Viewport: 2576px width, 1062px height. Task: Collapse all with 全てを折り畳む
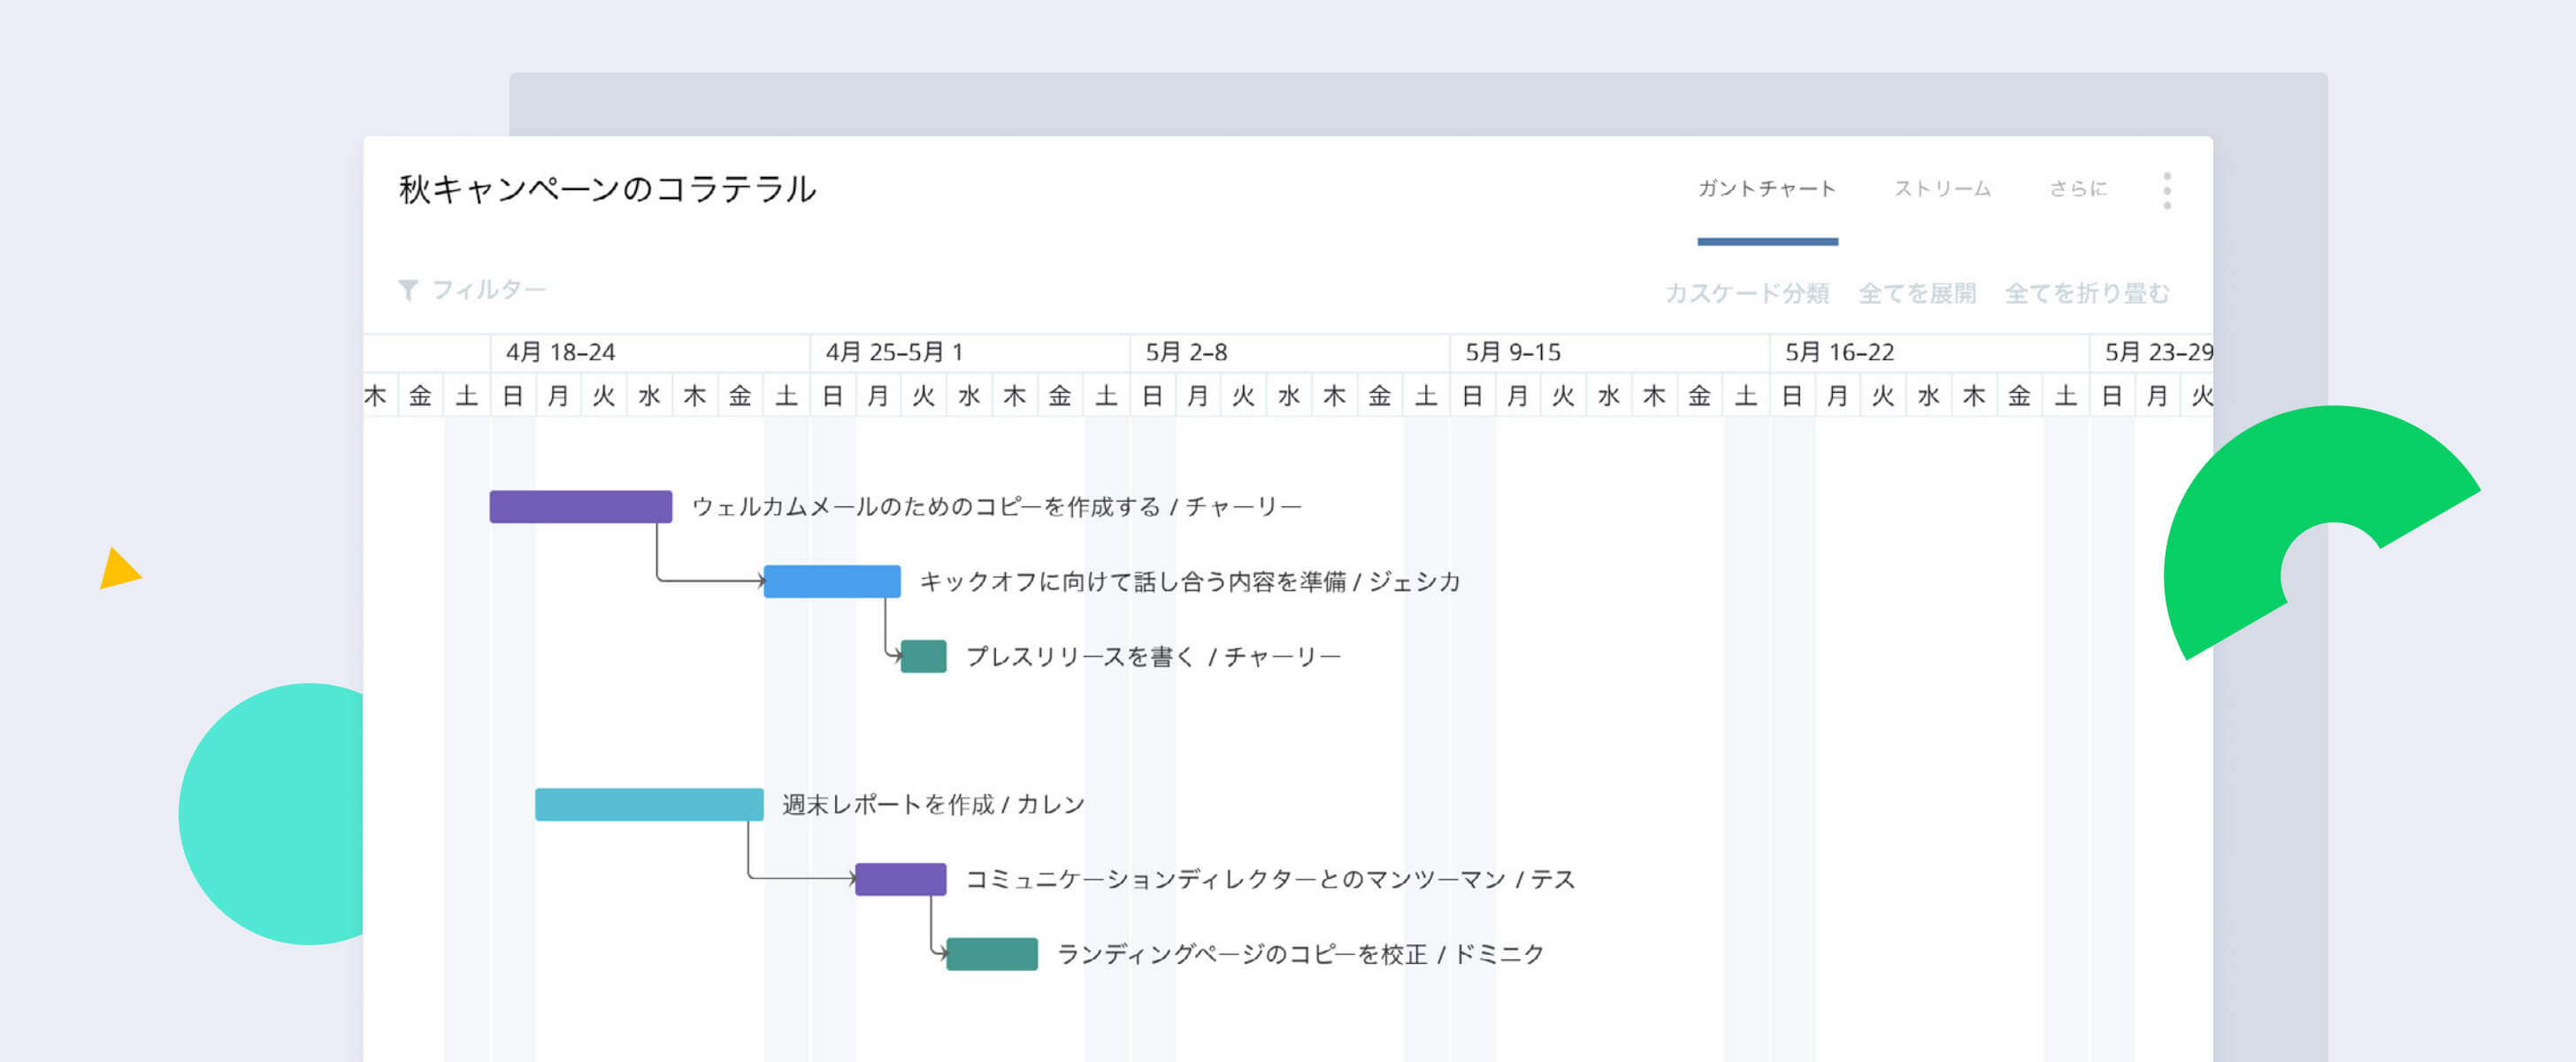pos(2087,293)
